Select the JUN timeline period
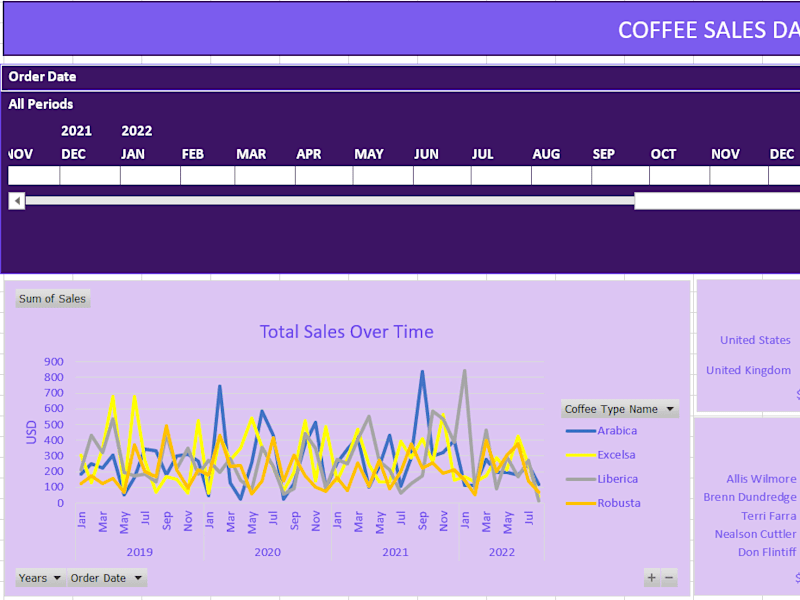 (x=442, y=176)
